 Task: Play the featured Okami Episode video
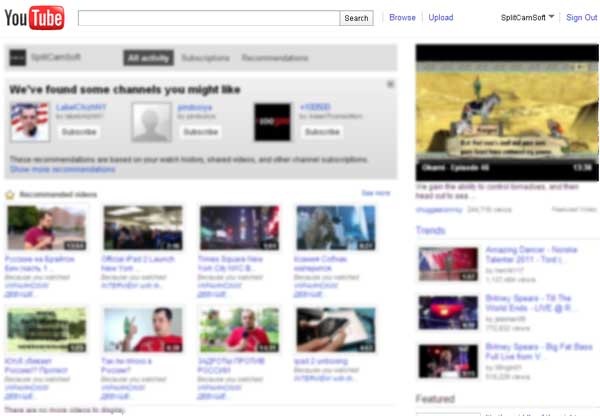(x=507, y=112)
